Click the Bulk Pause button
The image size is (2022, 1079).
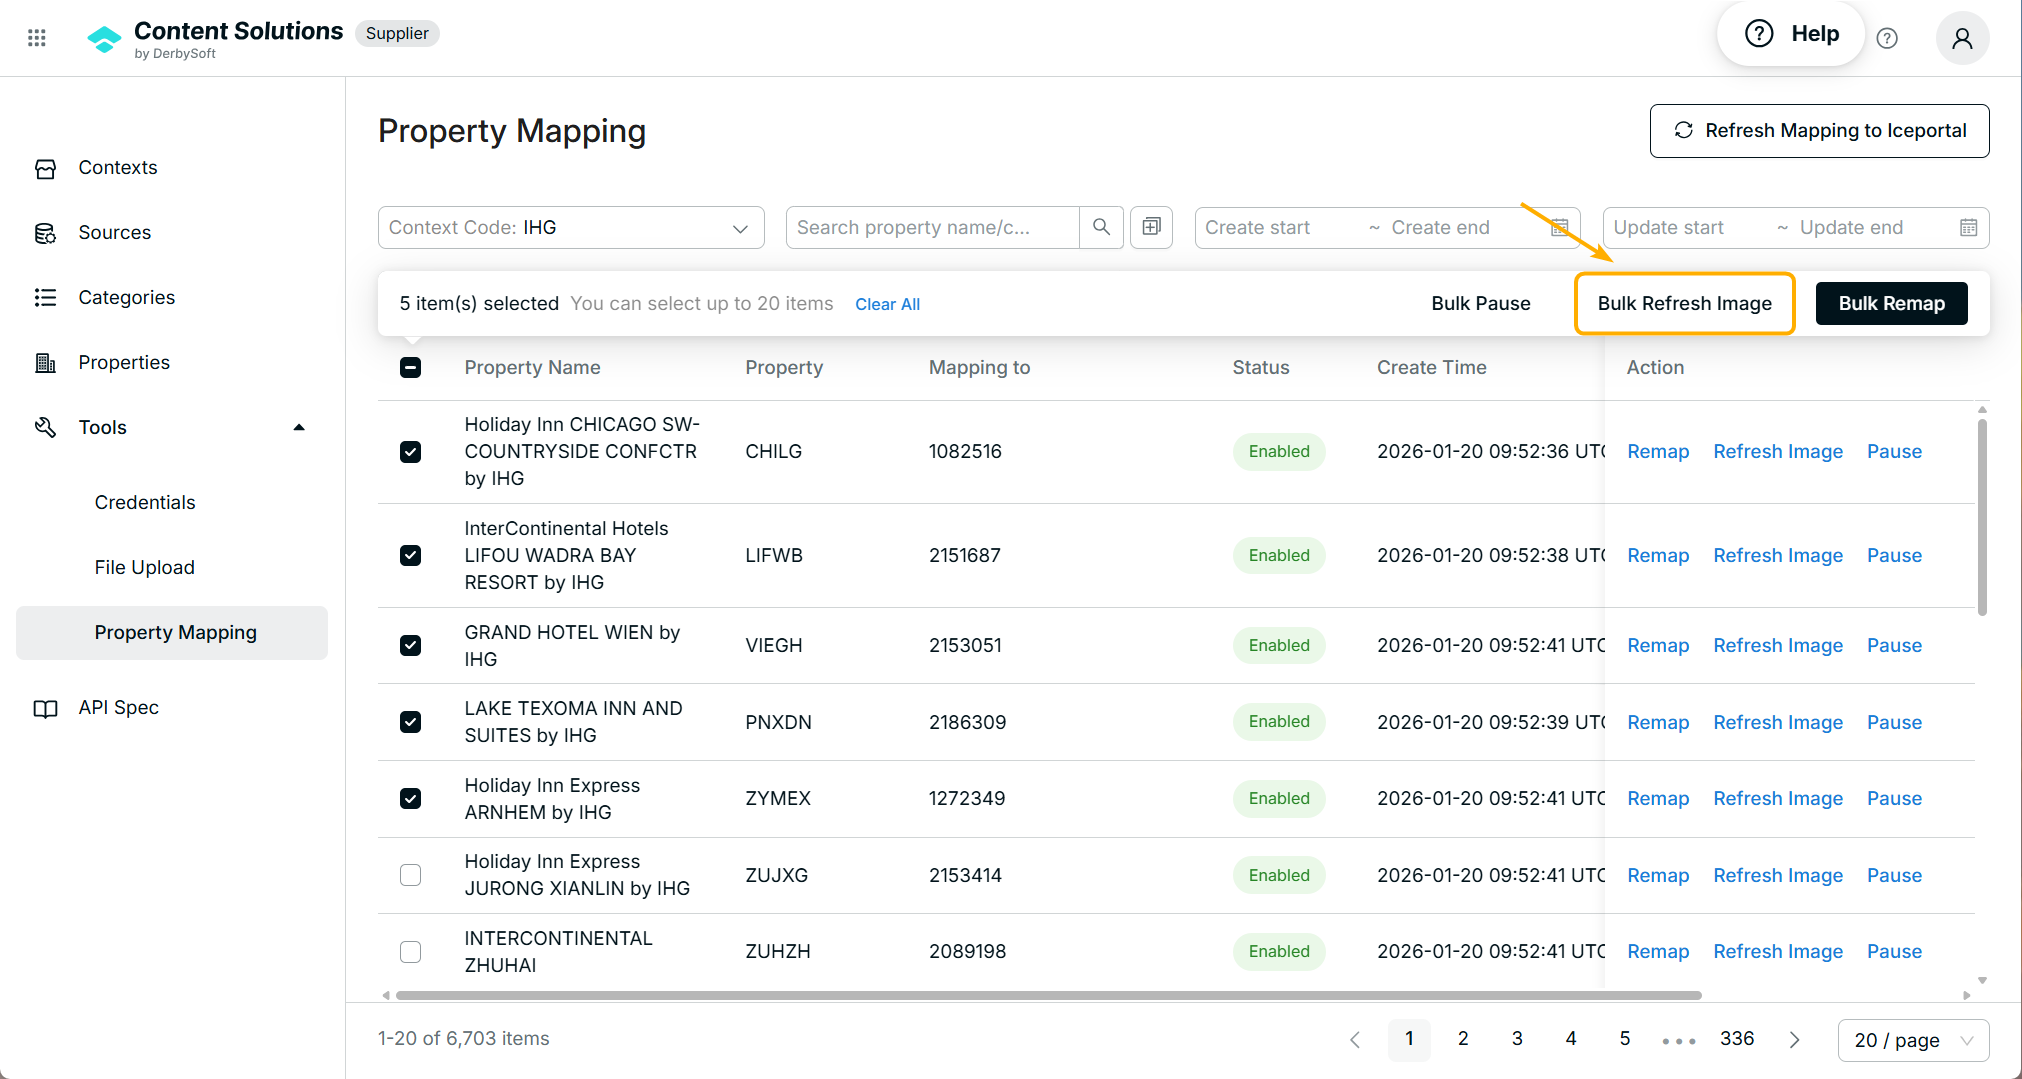(x=1481, y=303)
